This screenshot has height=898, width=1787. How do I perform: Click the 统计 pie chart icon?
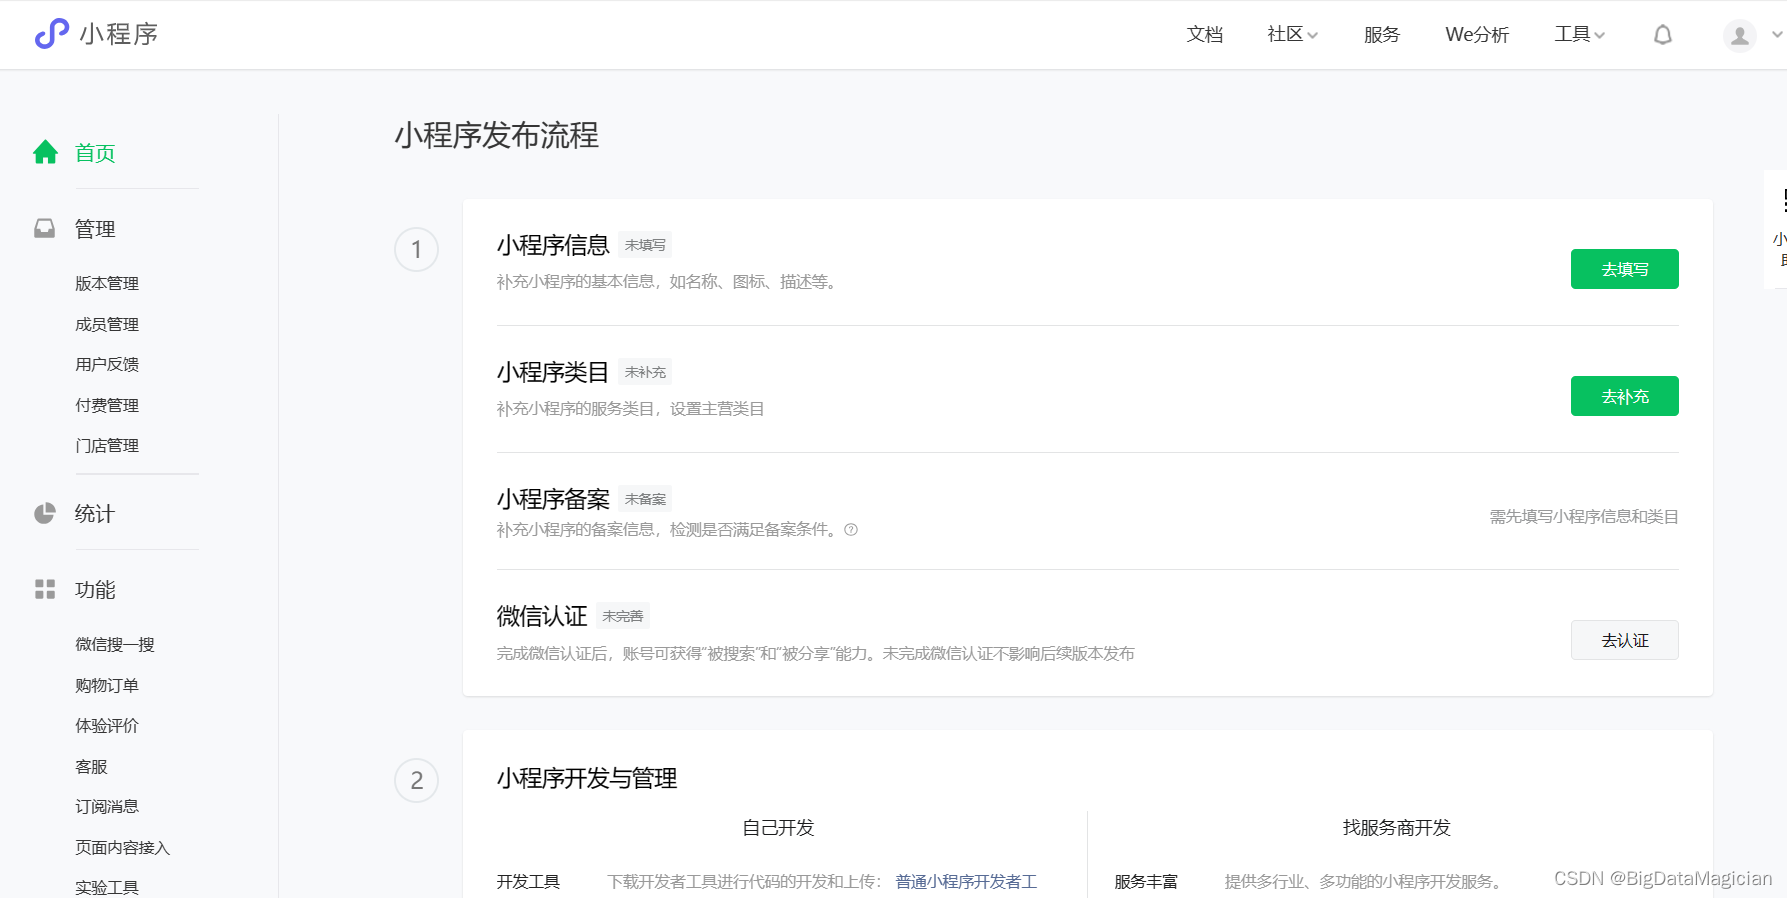coord(45,513)
